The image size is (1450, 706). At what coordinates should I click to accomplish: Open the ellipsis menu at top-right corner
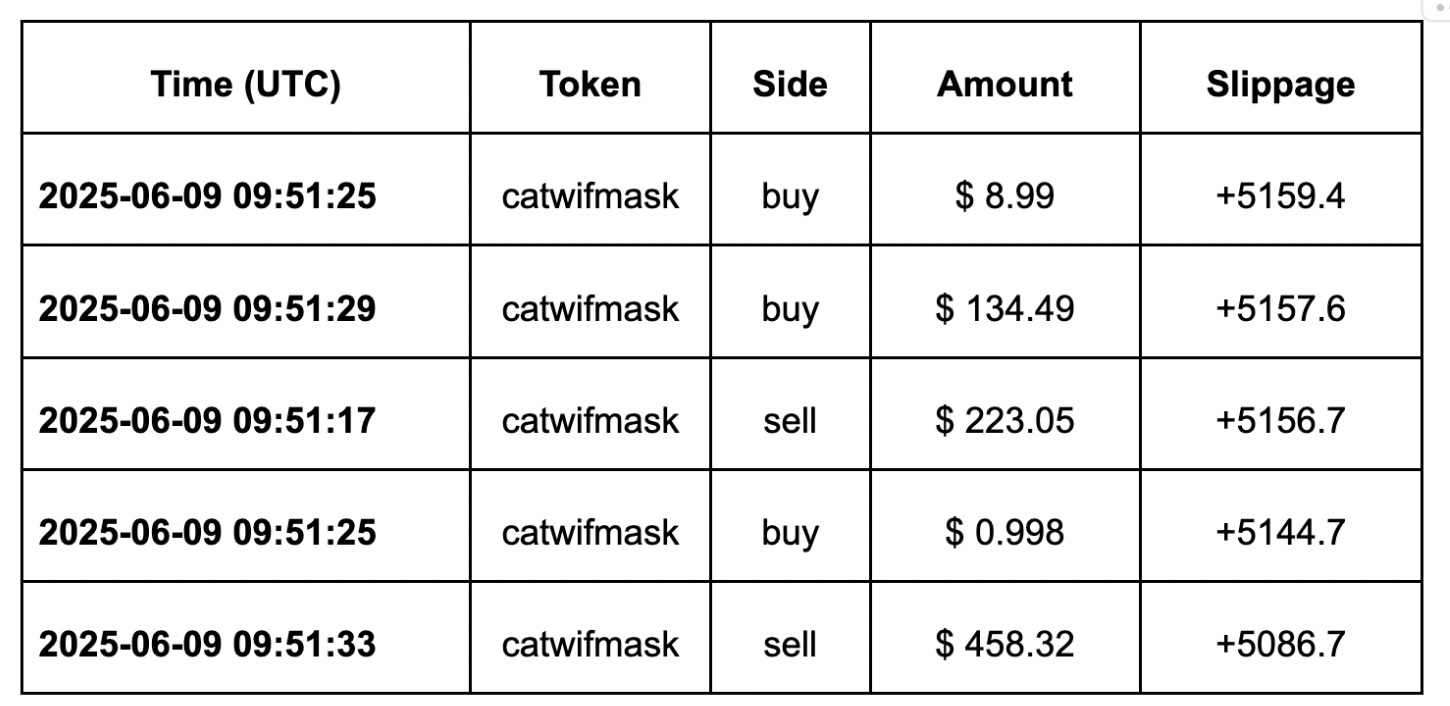[x=1442, y=7]
